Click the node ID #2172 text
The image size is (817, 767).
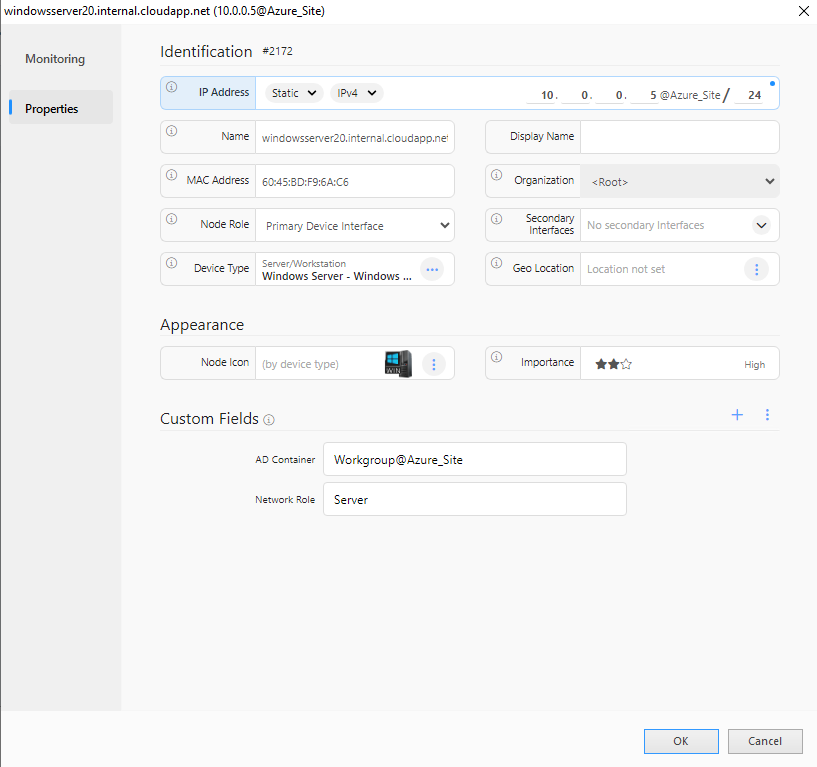(x=278, y=51)
